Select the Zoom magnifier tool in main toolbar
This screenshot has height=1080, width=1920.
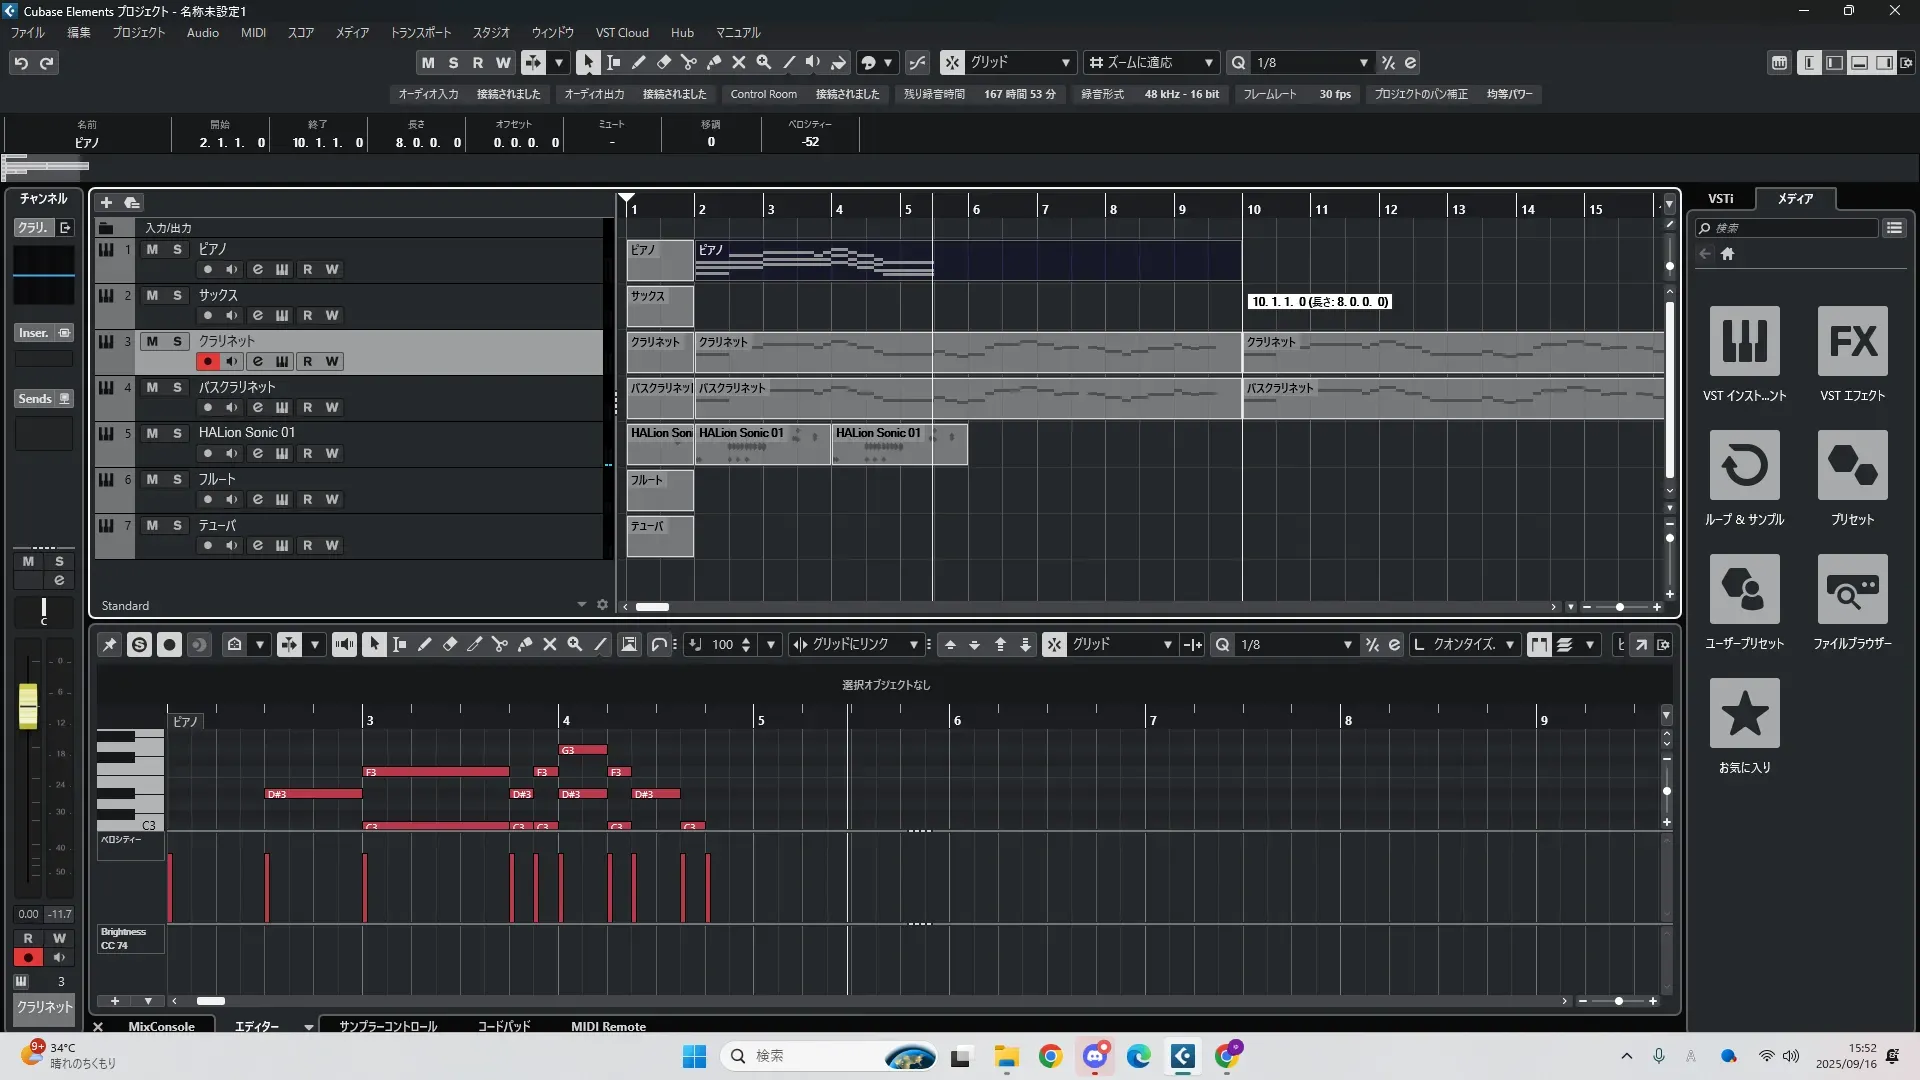(x=764, y=62)
